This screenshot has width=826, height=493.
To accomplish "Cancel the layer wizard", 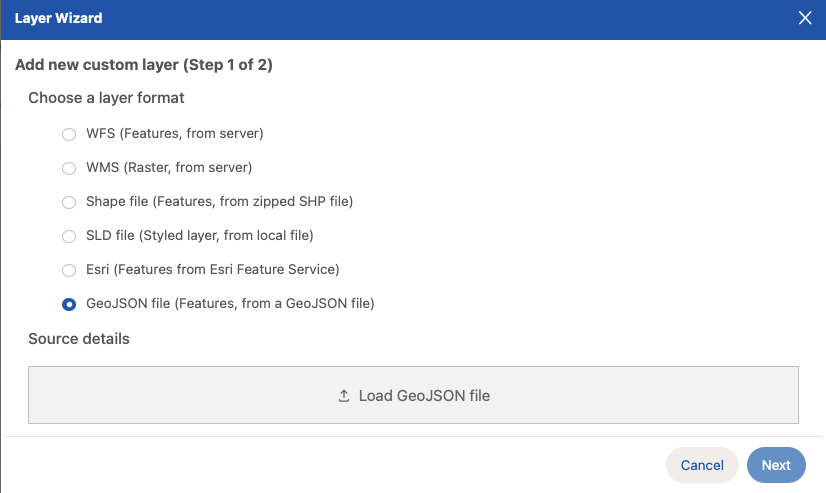I will point(702,465).
